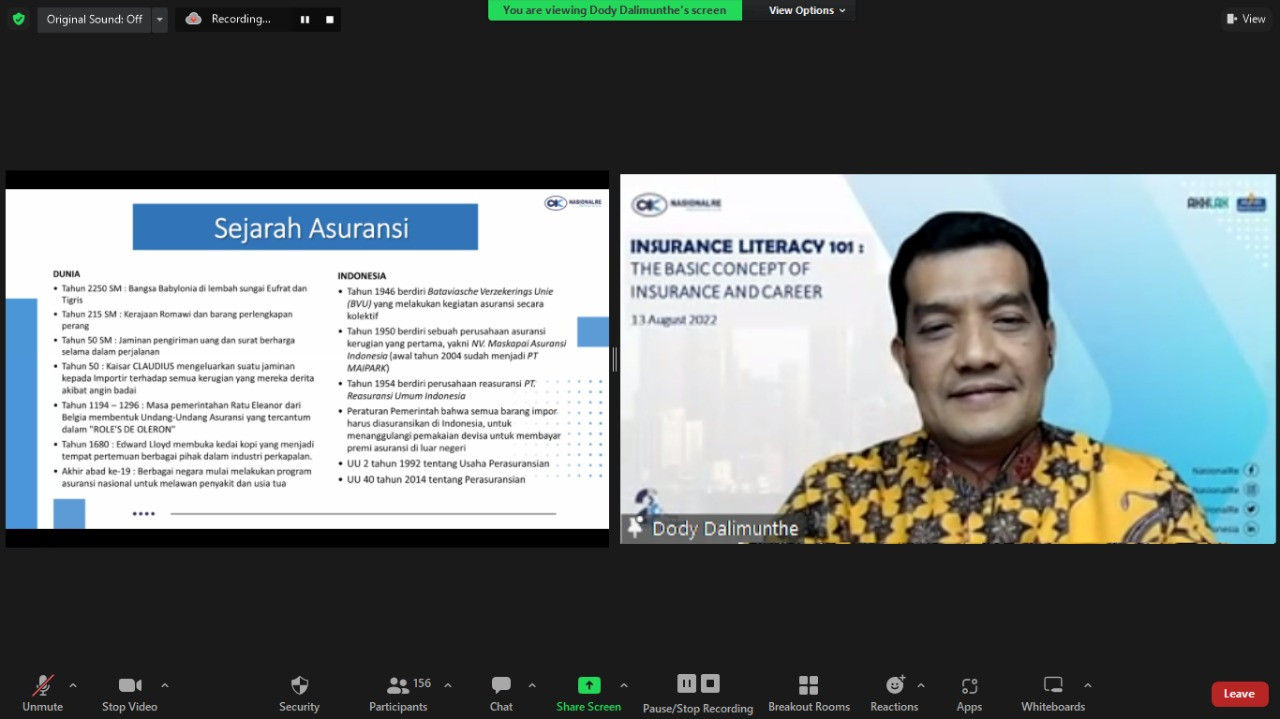Open Whiteboards
This screenshot has height=719, width=1280.
(1053, 693)
